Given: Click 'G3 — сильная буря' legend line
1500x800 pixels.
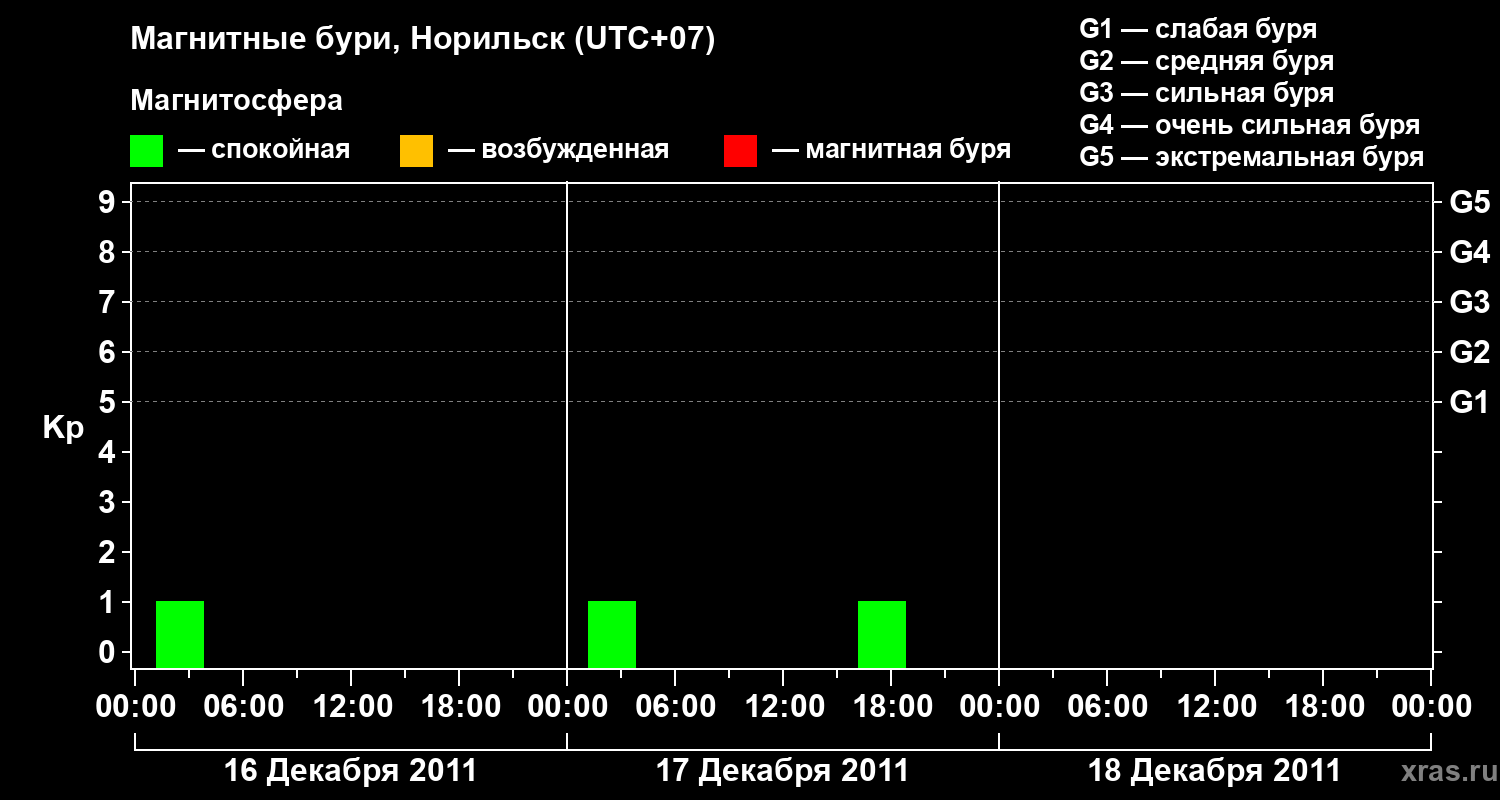Looking at the screenshot, I should click(1206, 93).
